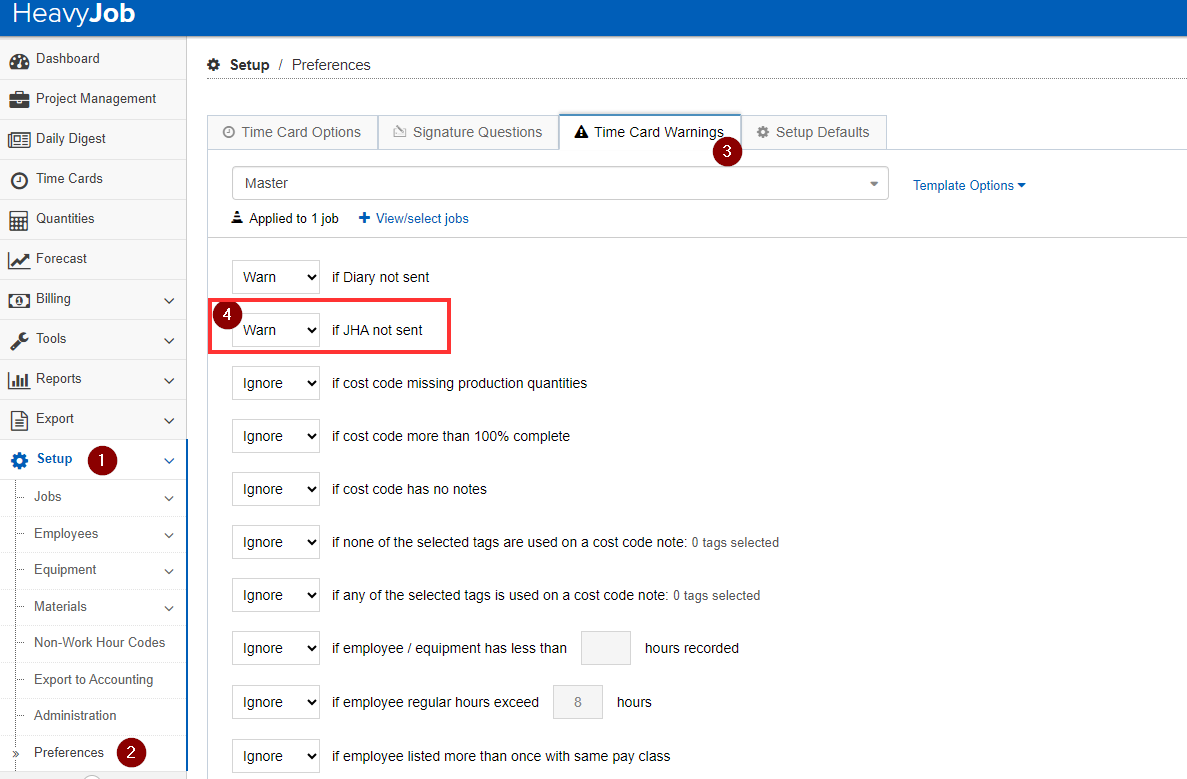The height and width of the screenshot is (779, 1187).
Task: Open the Setup Defaults tab
Action: [814, 132]
